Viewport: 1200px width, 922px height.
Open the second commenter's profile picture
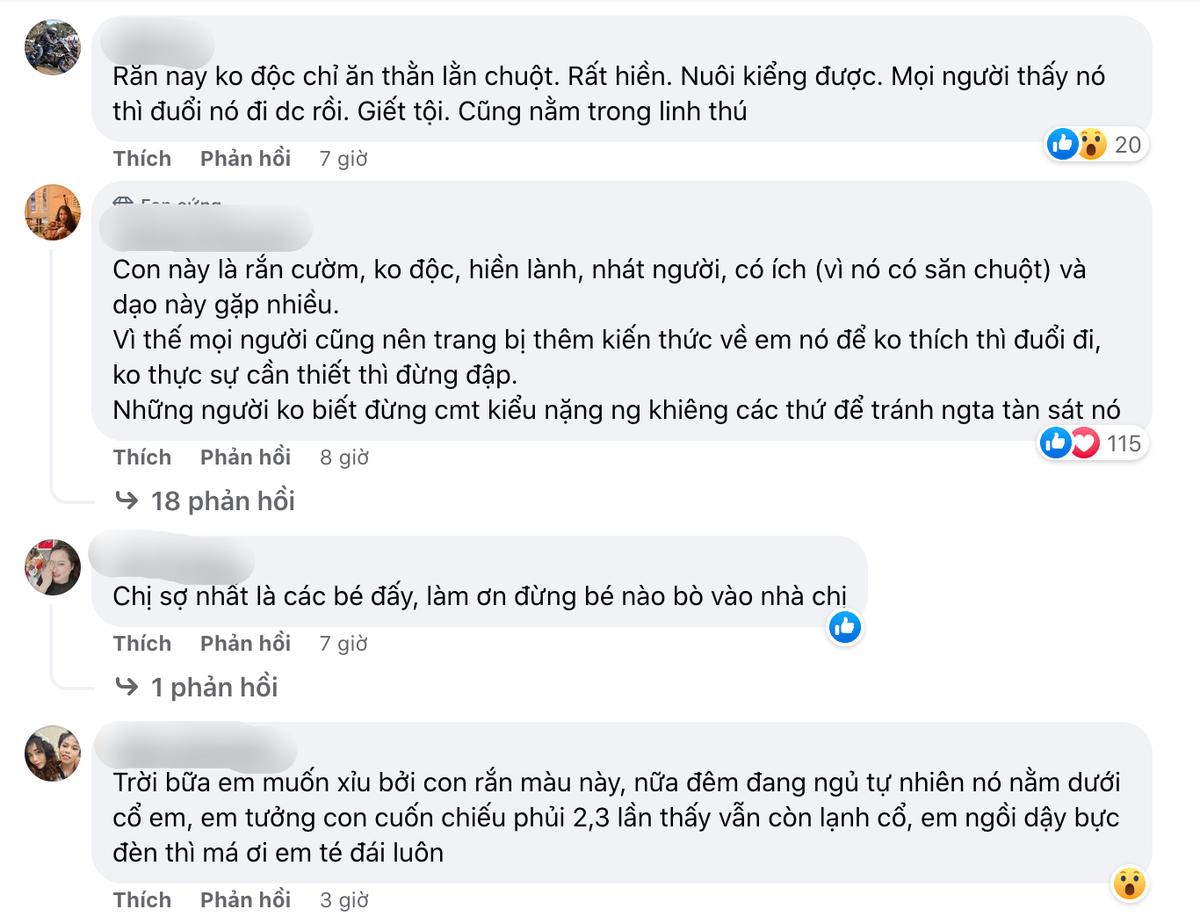coord(52,213)
